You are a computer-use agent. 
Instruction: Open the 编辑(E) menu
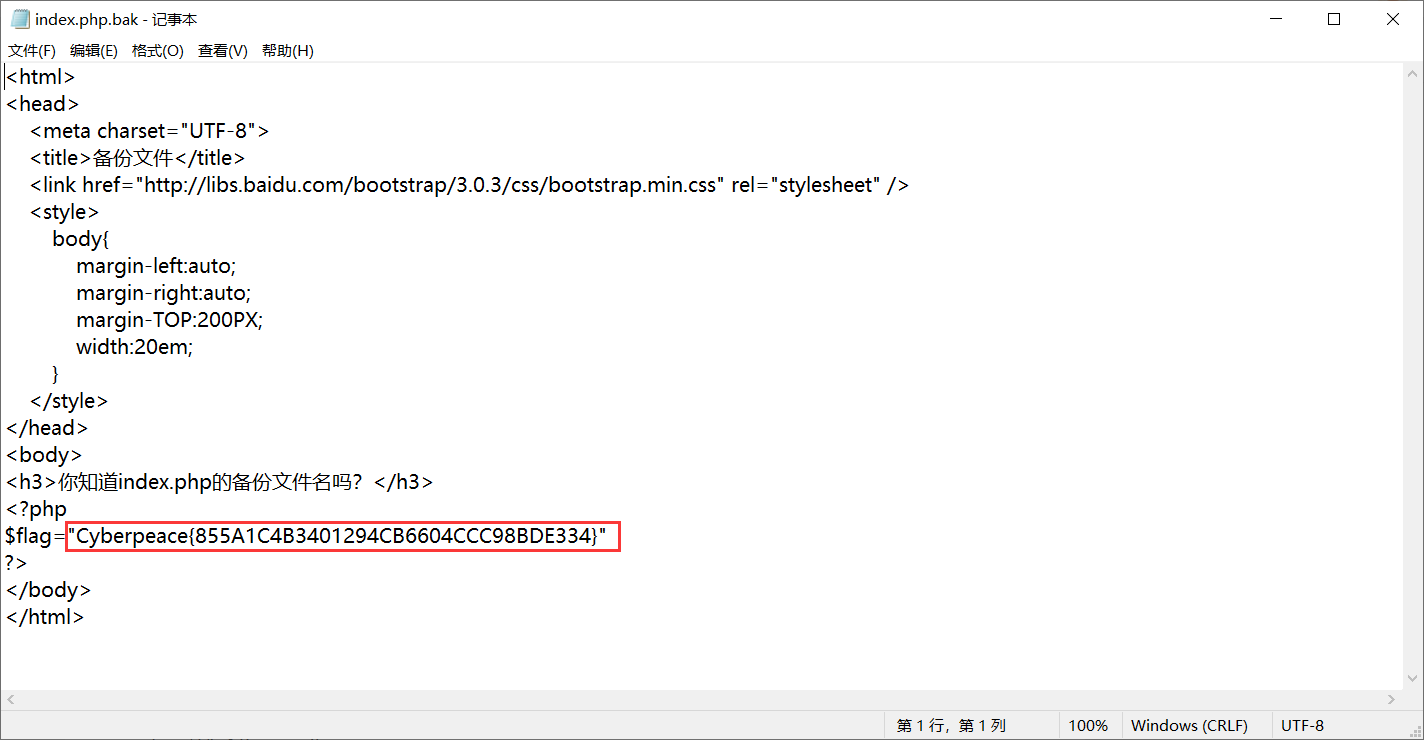(93, 50)
